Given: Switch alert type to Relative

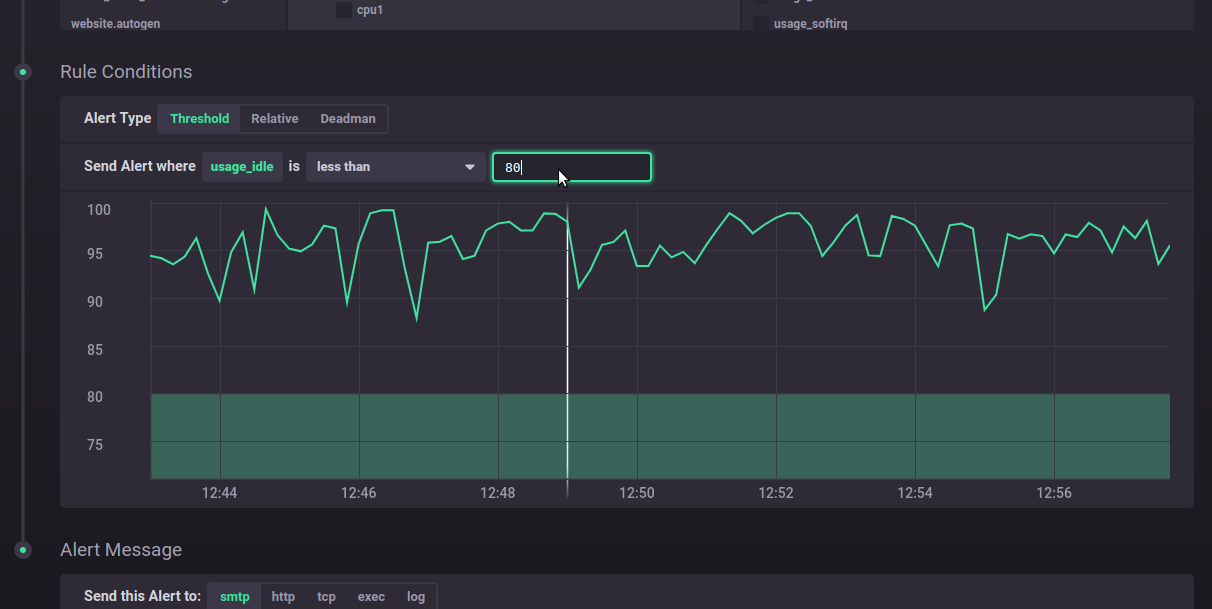Looking at the screenshot, I should coord(274,119).
